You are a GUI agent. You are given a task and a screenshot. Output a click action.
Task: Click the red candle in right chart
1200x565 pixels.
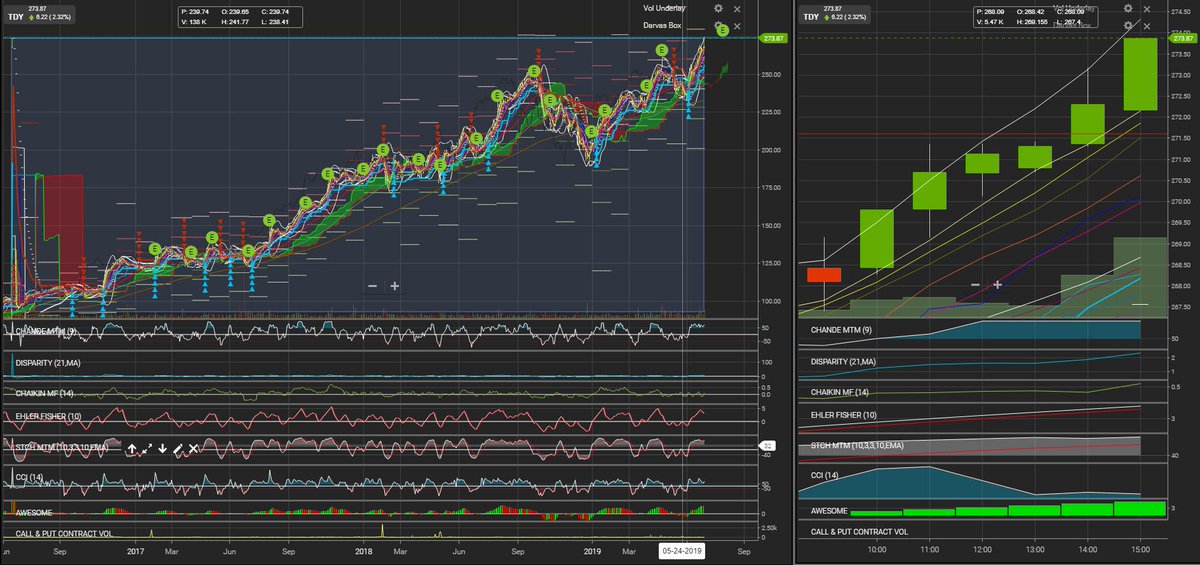824,275
